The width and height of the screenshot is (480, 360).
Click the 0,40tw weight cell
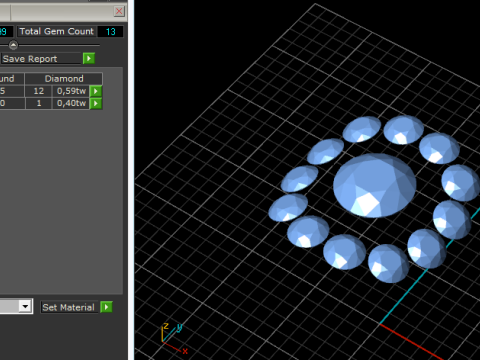click(71, 103)
